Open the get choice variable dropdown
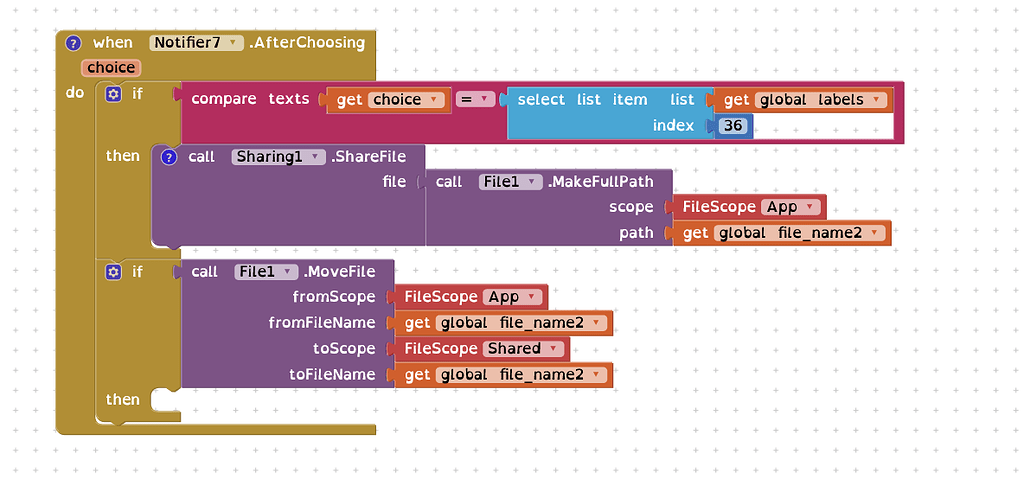 (406, 100)
